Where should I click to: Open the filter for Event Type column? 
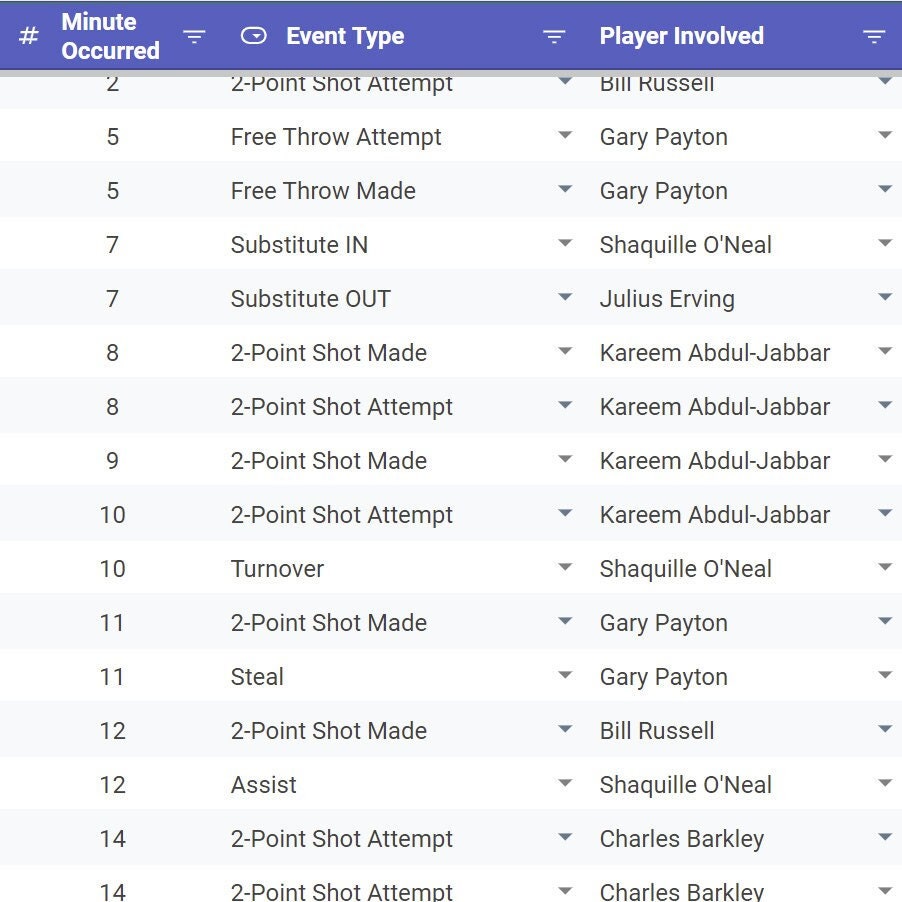(554, 35)
